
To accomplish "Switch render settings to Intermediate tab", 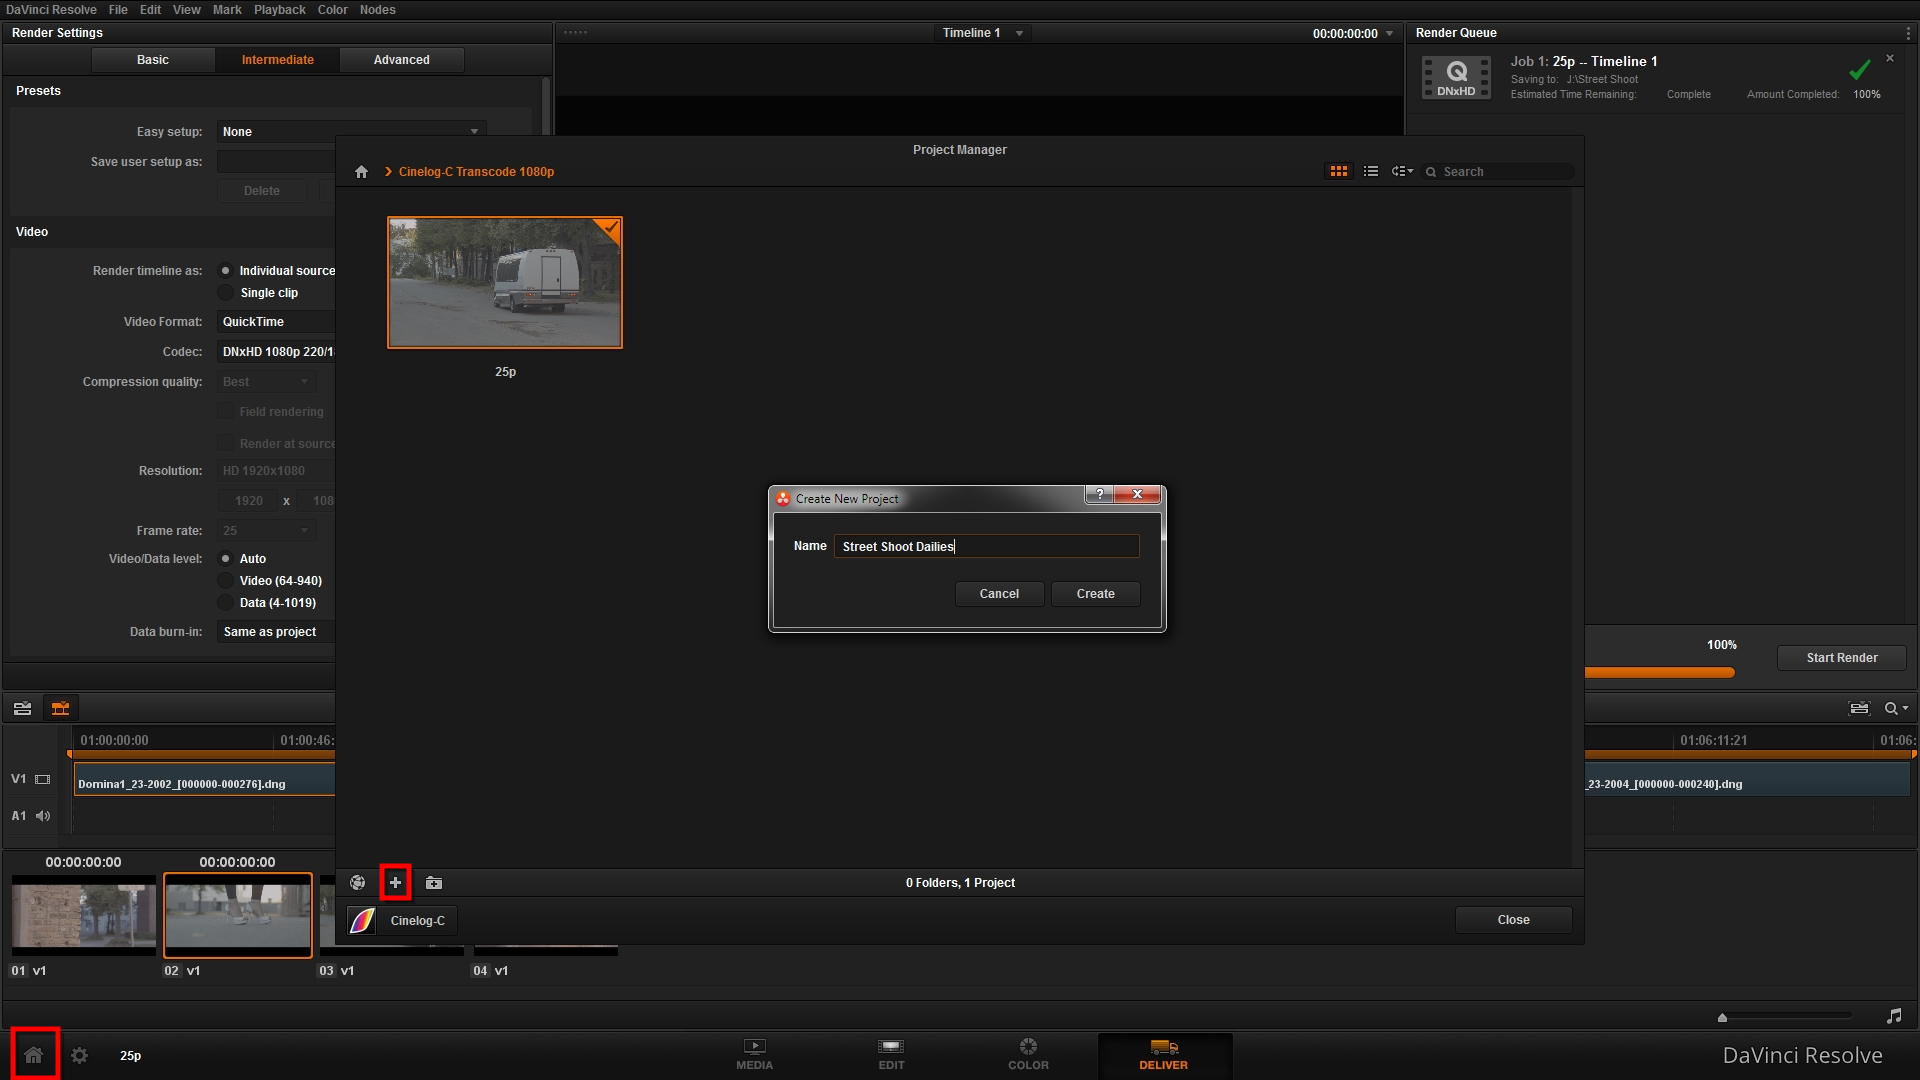I will pos(278,60).
